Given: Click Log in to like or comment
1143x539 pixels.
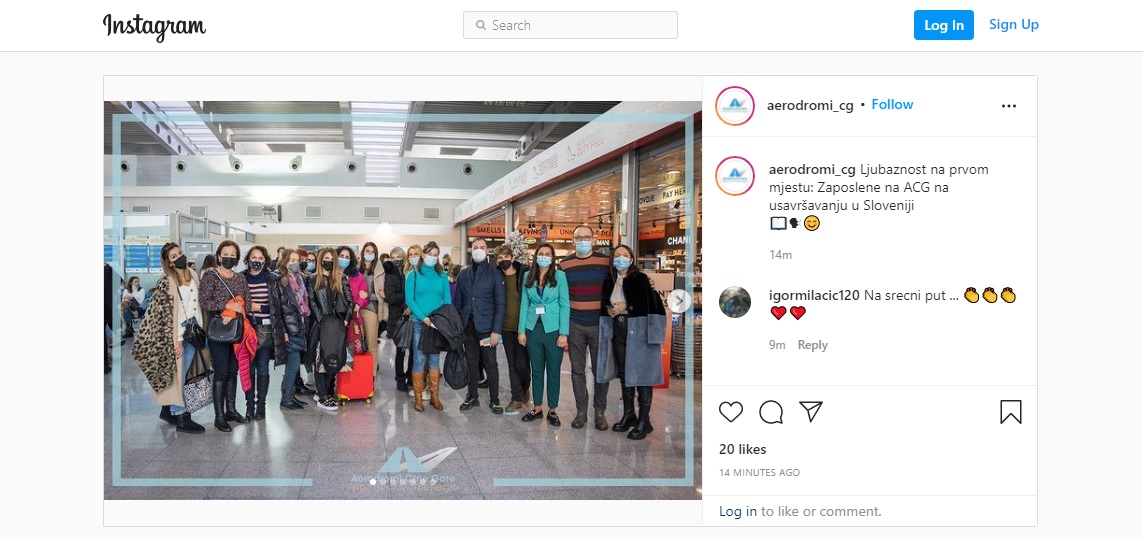Looking at the screenshot, I should [738, 511].
